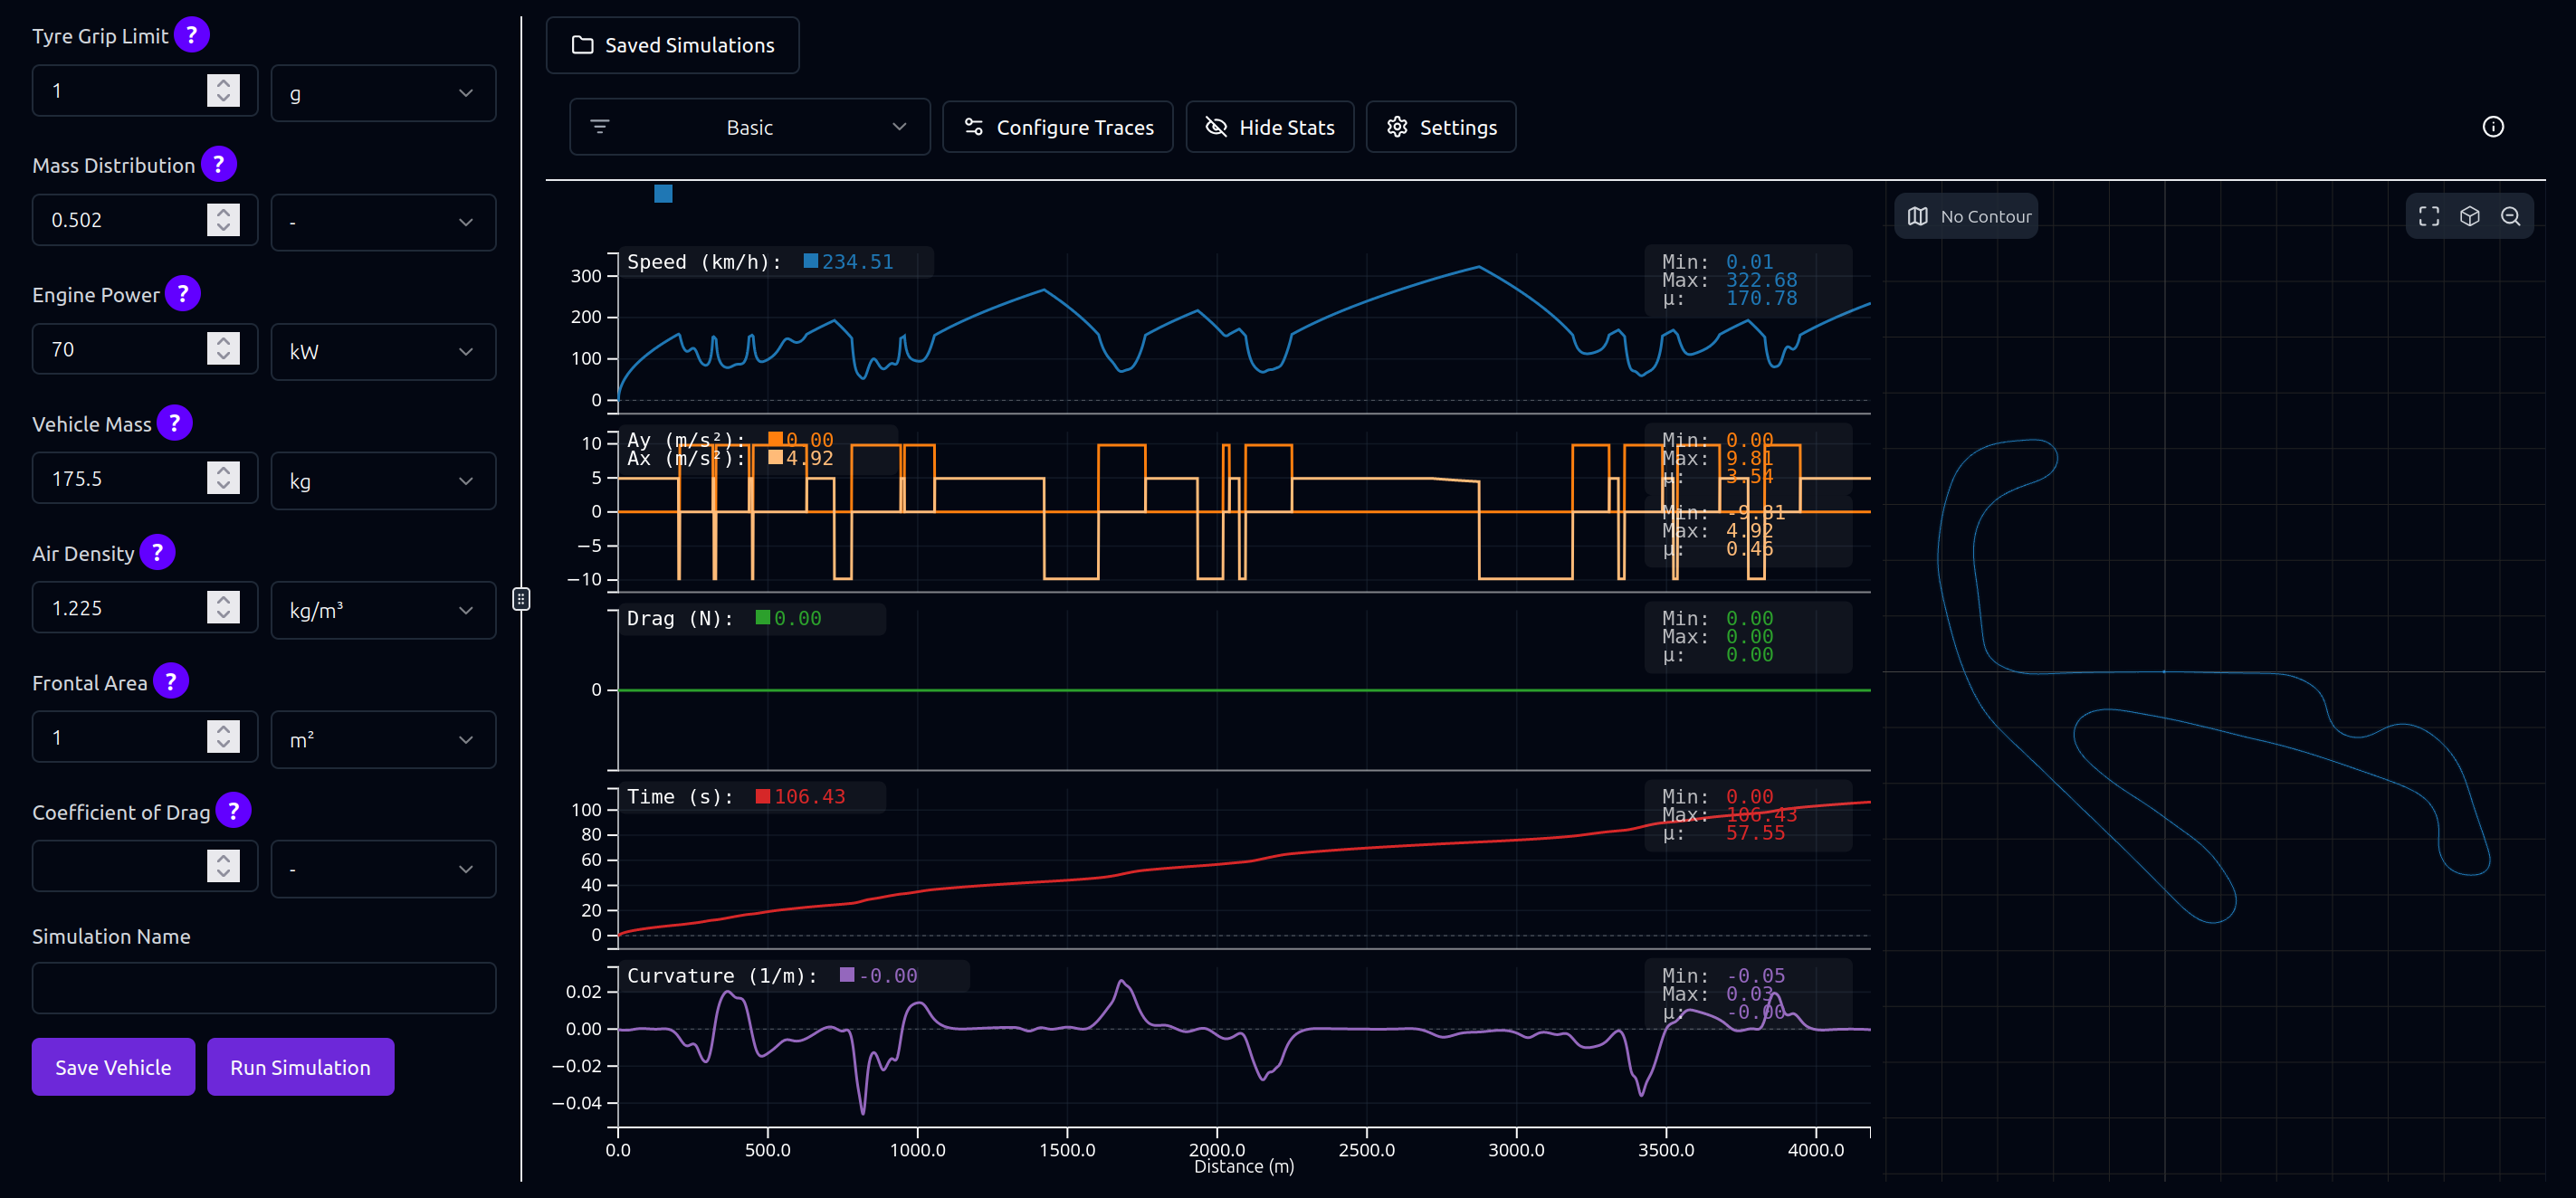Open the Vehicle Mass kg unit dropdown
The width and height of the screenshot is (2576, 1198).
(383, 481)
